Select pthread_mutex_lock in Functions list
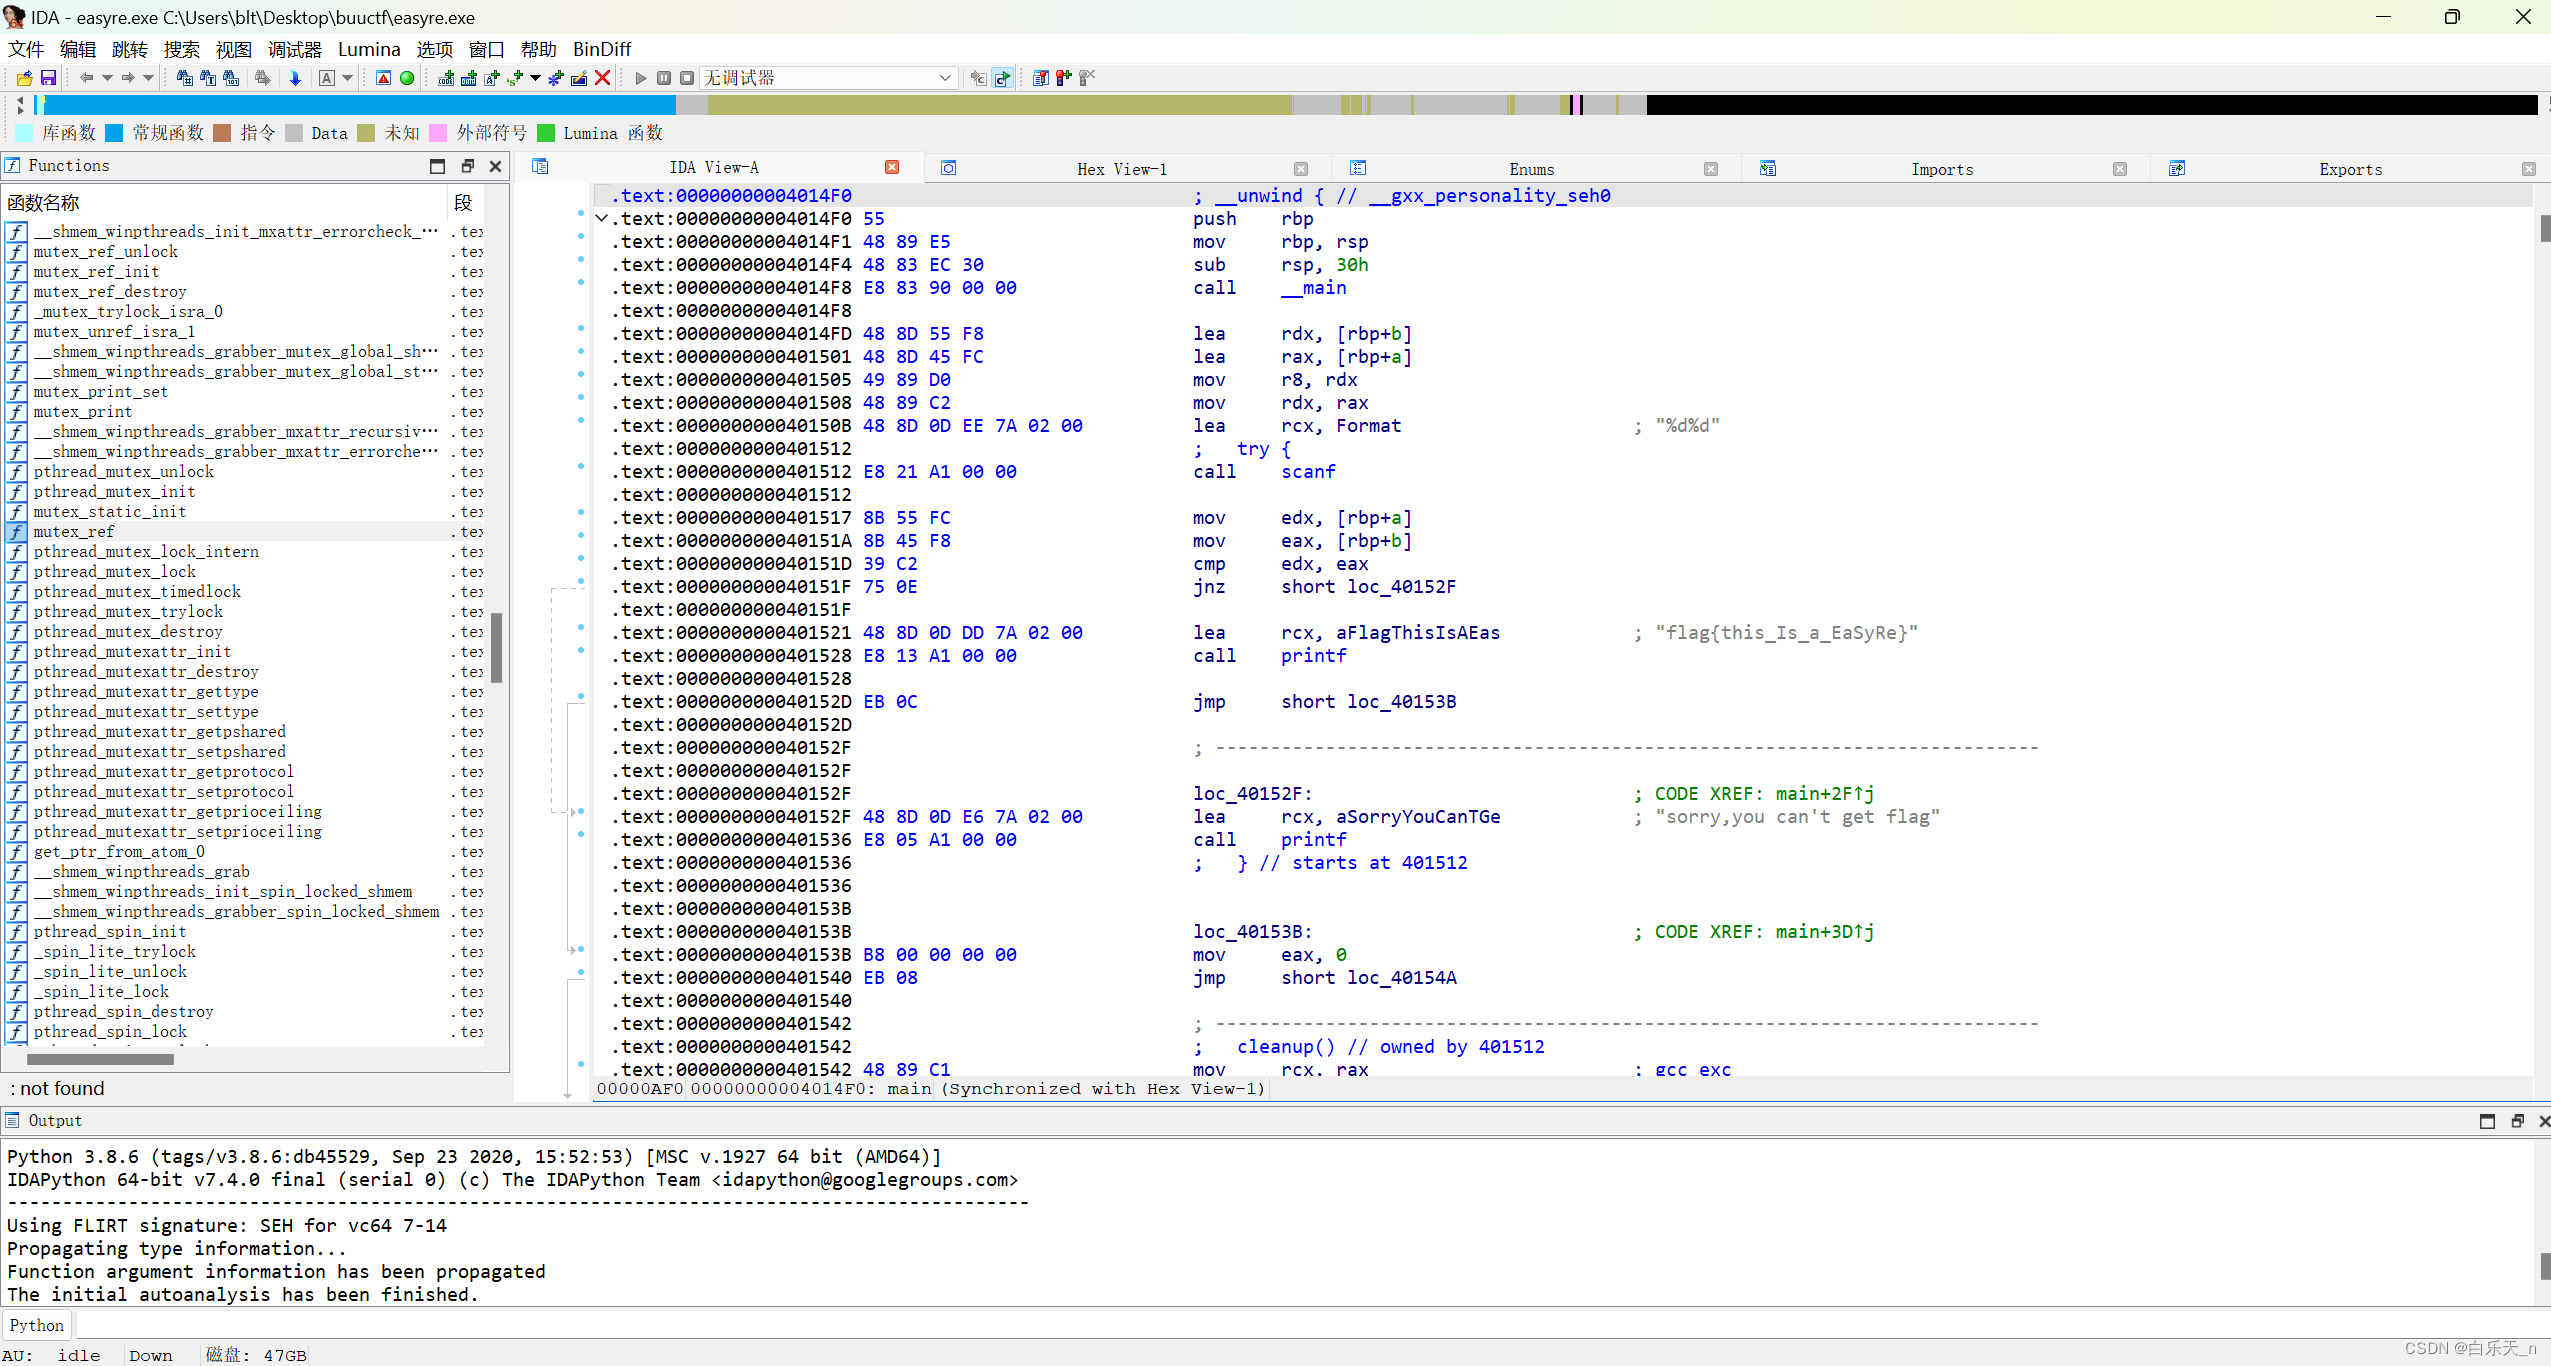This screenshot has height=1366, width=2551. [x=114, y=572]
